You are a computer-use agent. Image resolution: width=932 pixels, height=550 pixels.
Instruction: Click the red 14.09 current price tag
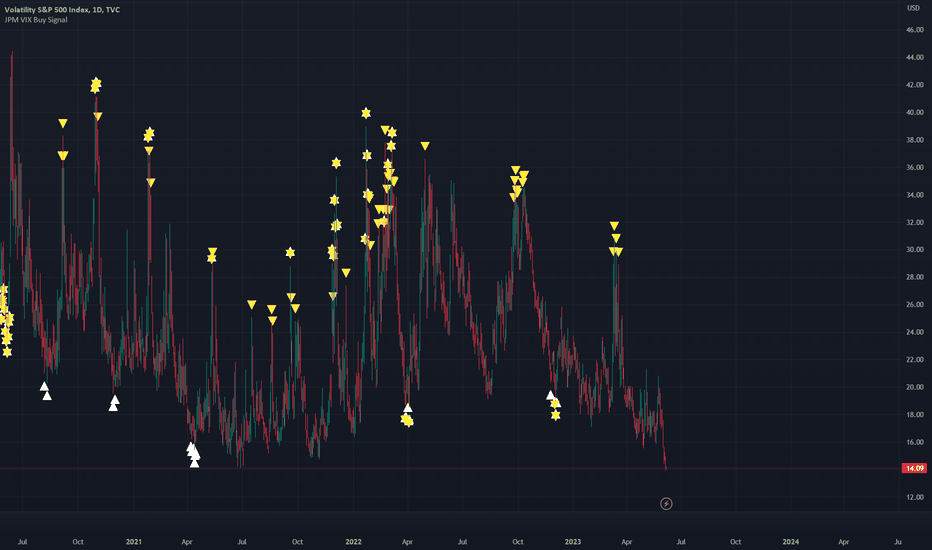[x=914, y=469]
